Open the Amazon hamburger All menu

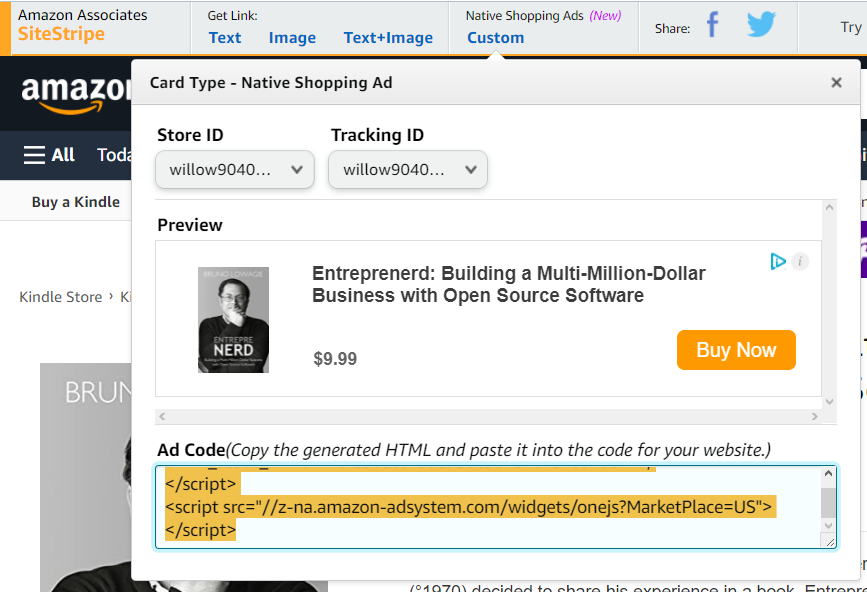coord(49,155)
